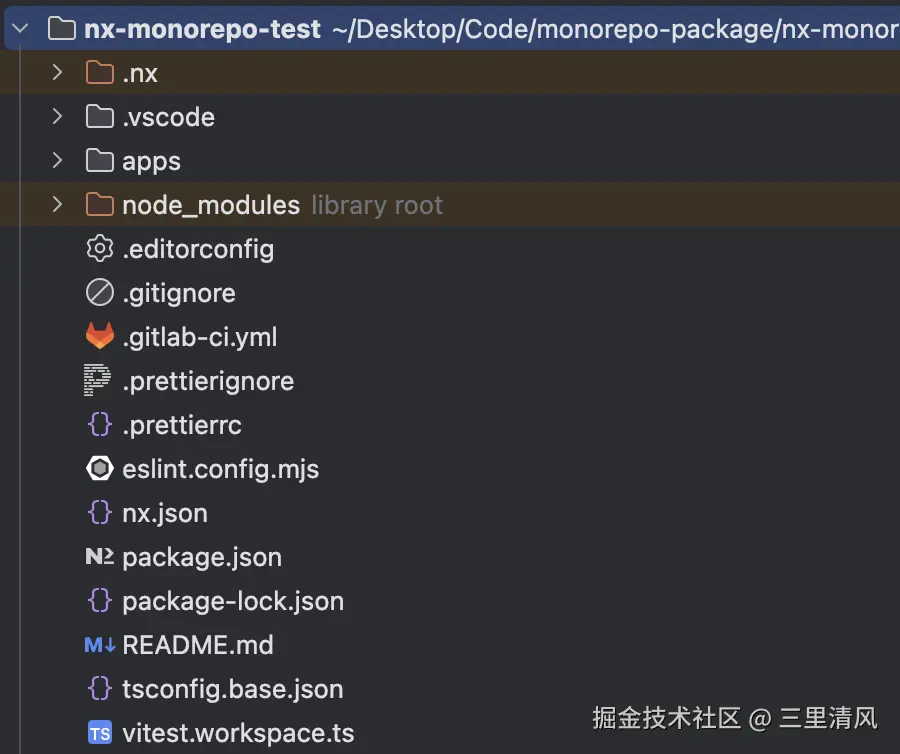Click the nx-monorepo-test project folder icon
Viewport: 900px width, 754px height.
[x=62, y=28]
